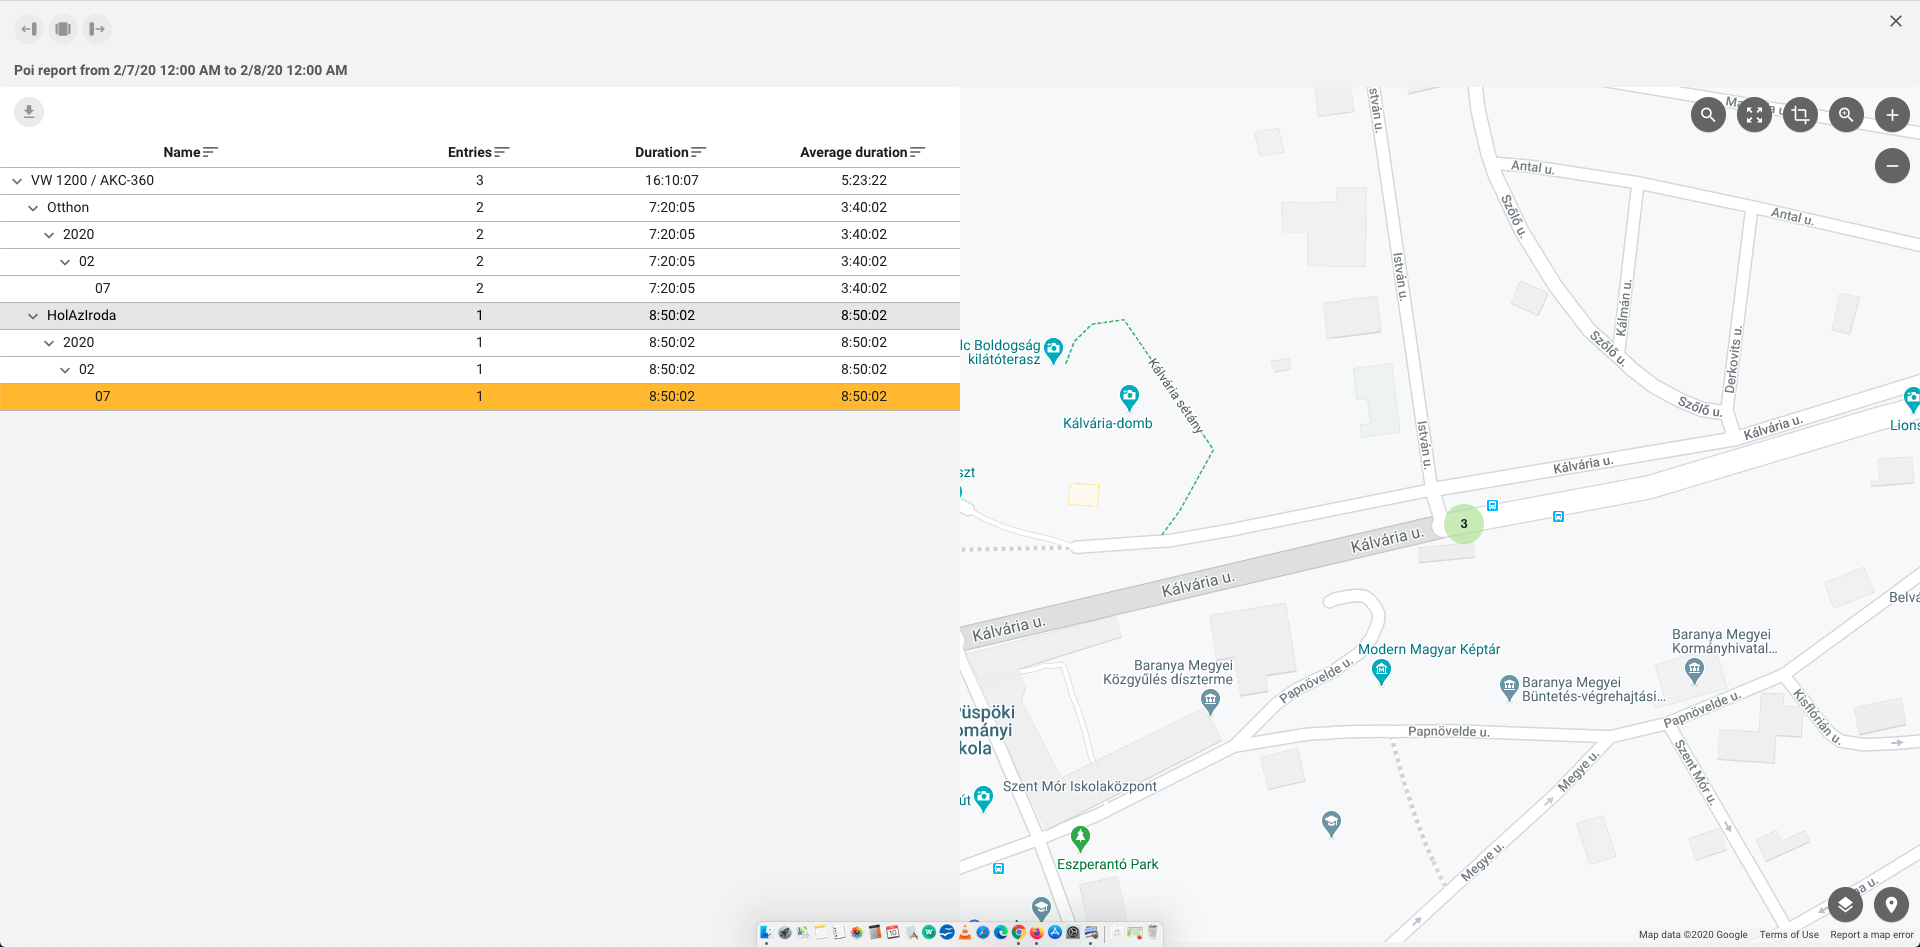This screenshot has height=947, width=1920.
Task: Collapse the HolAzIroda group
Action: click(x=33, y=316)
